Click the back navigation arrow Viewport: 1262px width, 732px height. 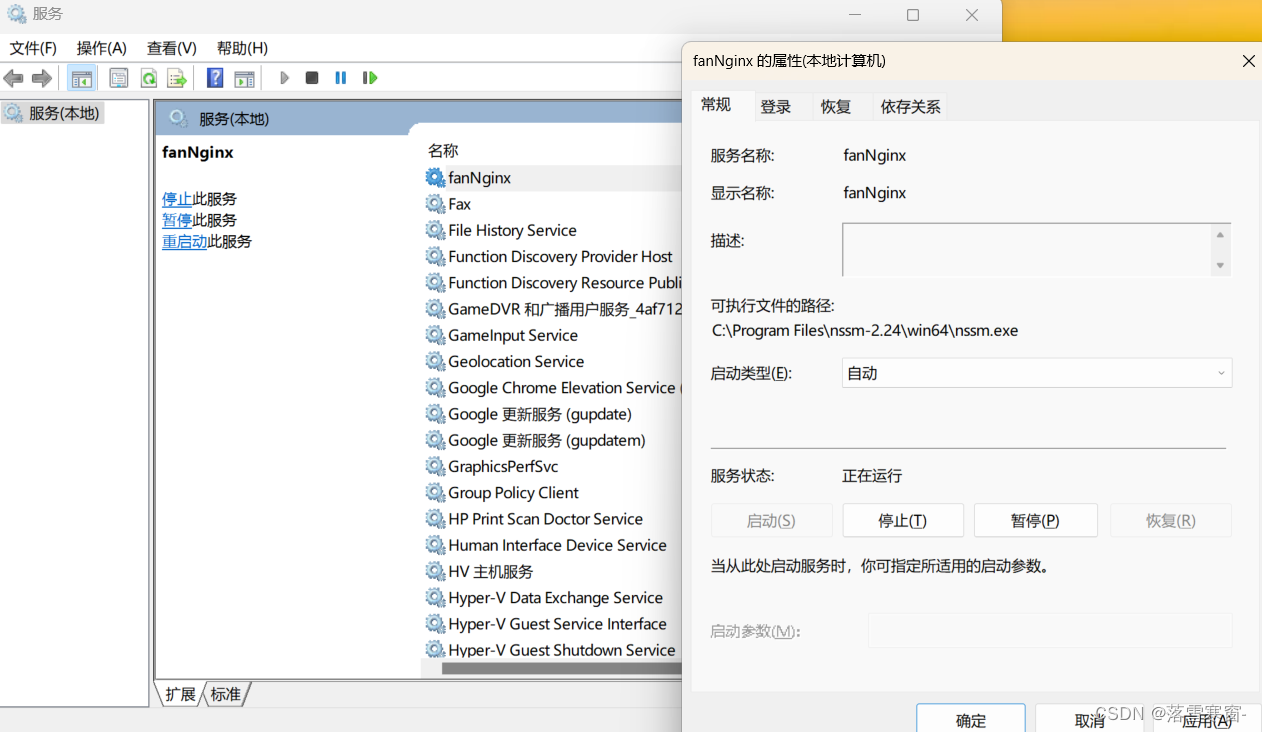[13, 78]
